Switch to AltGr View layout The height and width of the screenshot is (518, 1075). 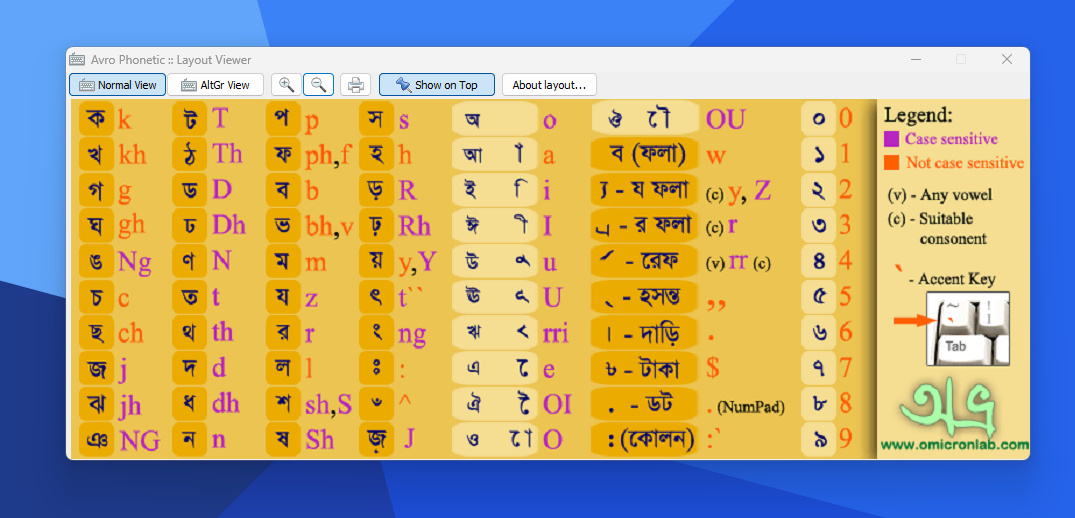215,85
